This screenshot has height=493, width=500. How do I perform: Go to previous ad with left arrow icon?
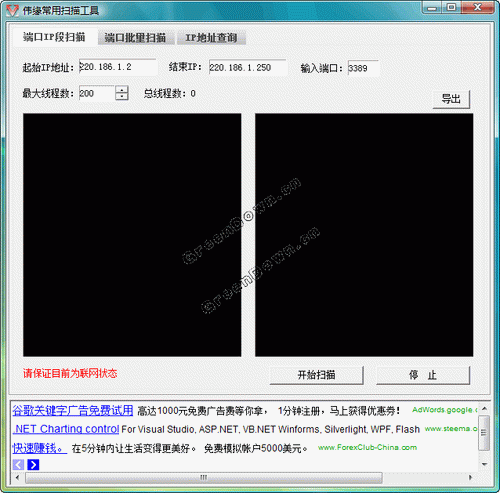[18, 464]
